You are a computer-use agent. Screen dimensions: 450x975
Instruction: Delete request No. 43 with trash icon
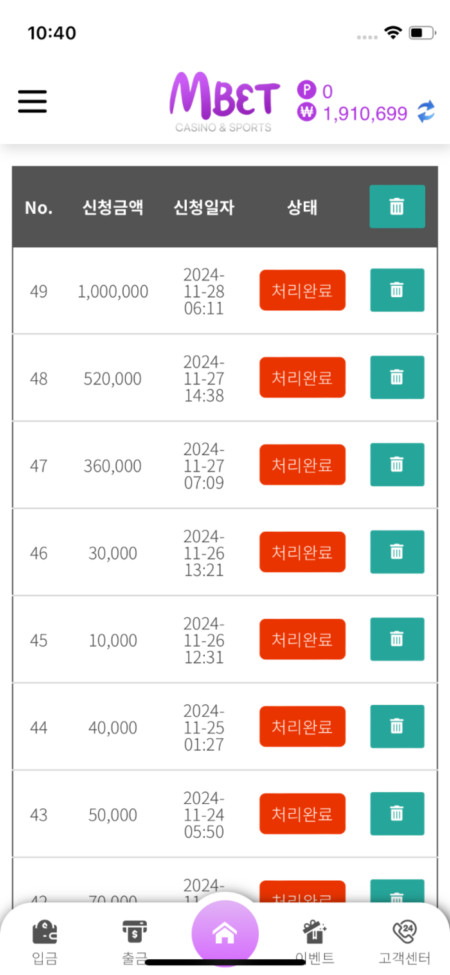(397, 813)
